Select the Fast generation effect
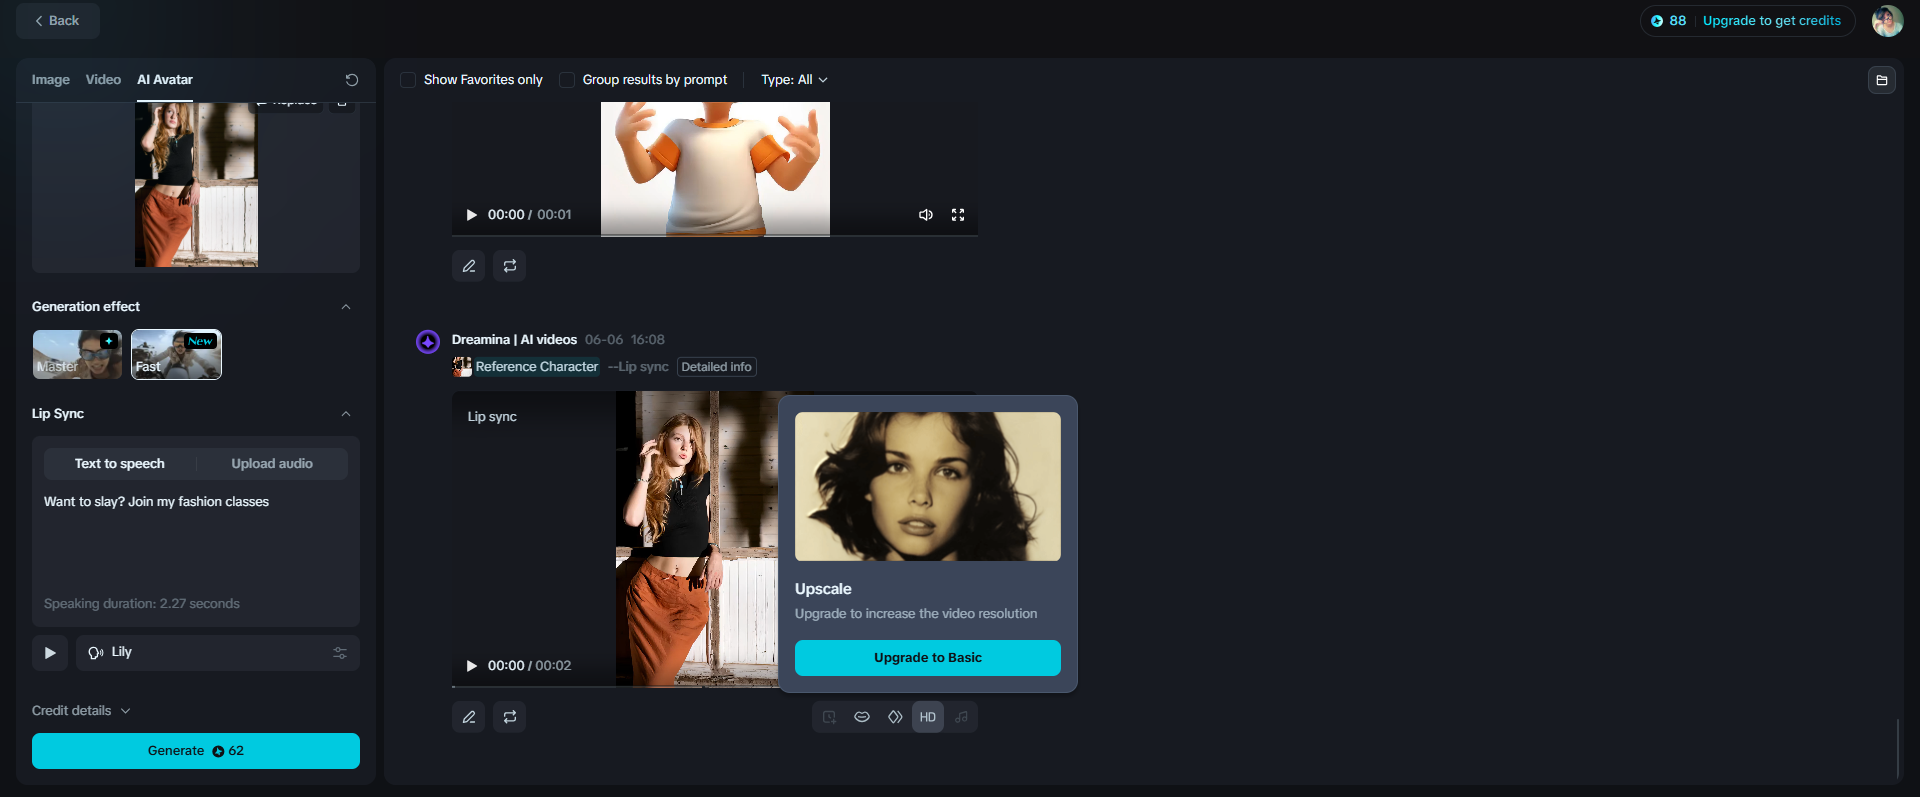 176,355
